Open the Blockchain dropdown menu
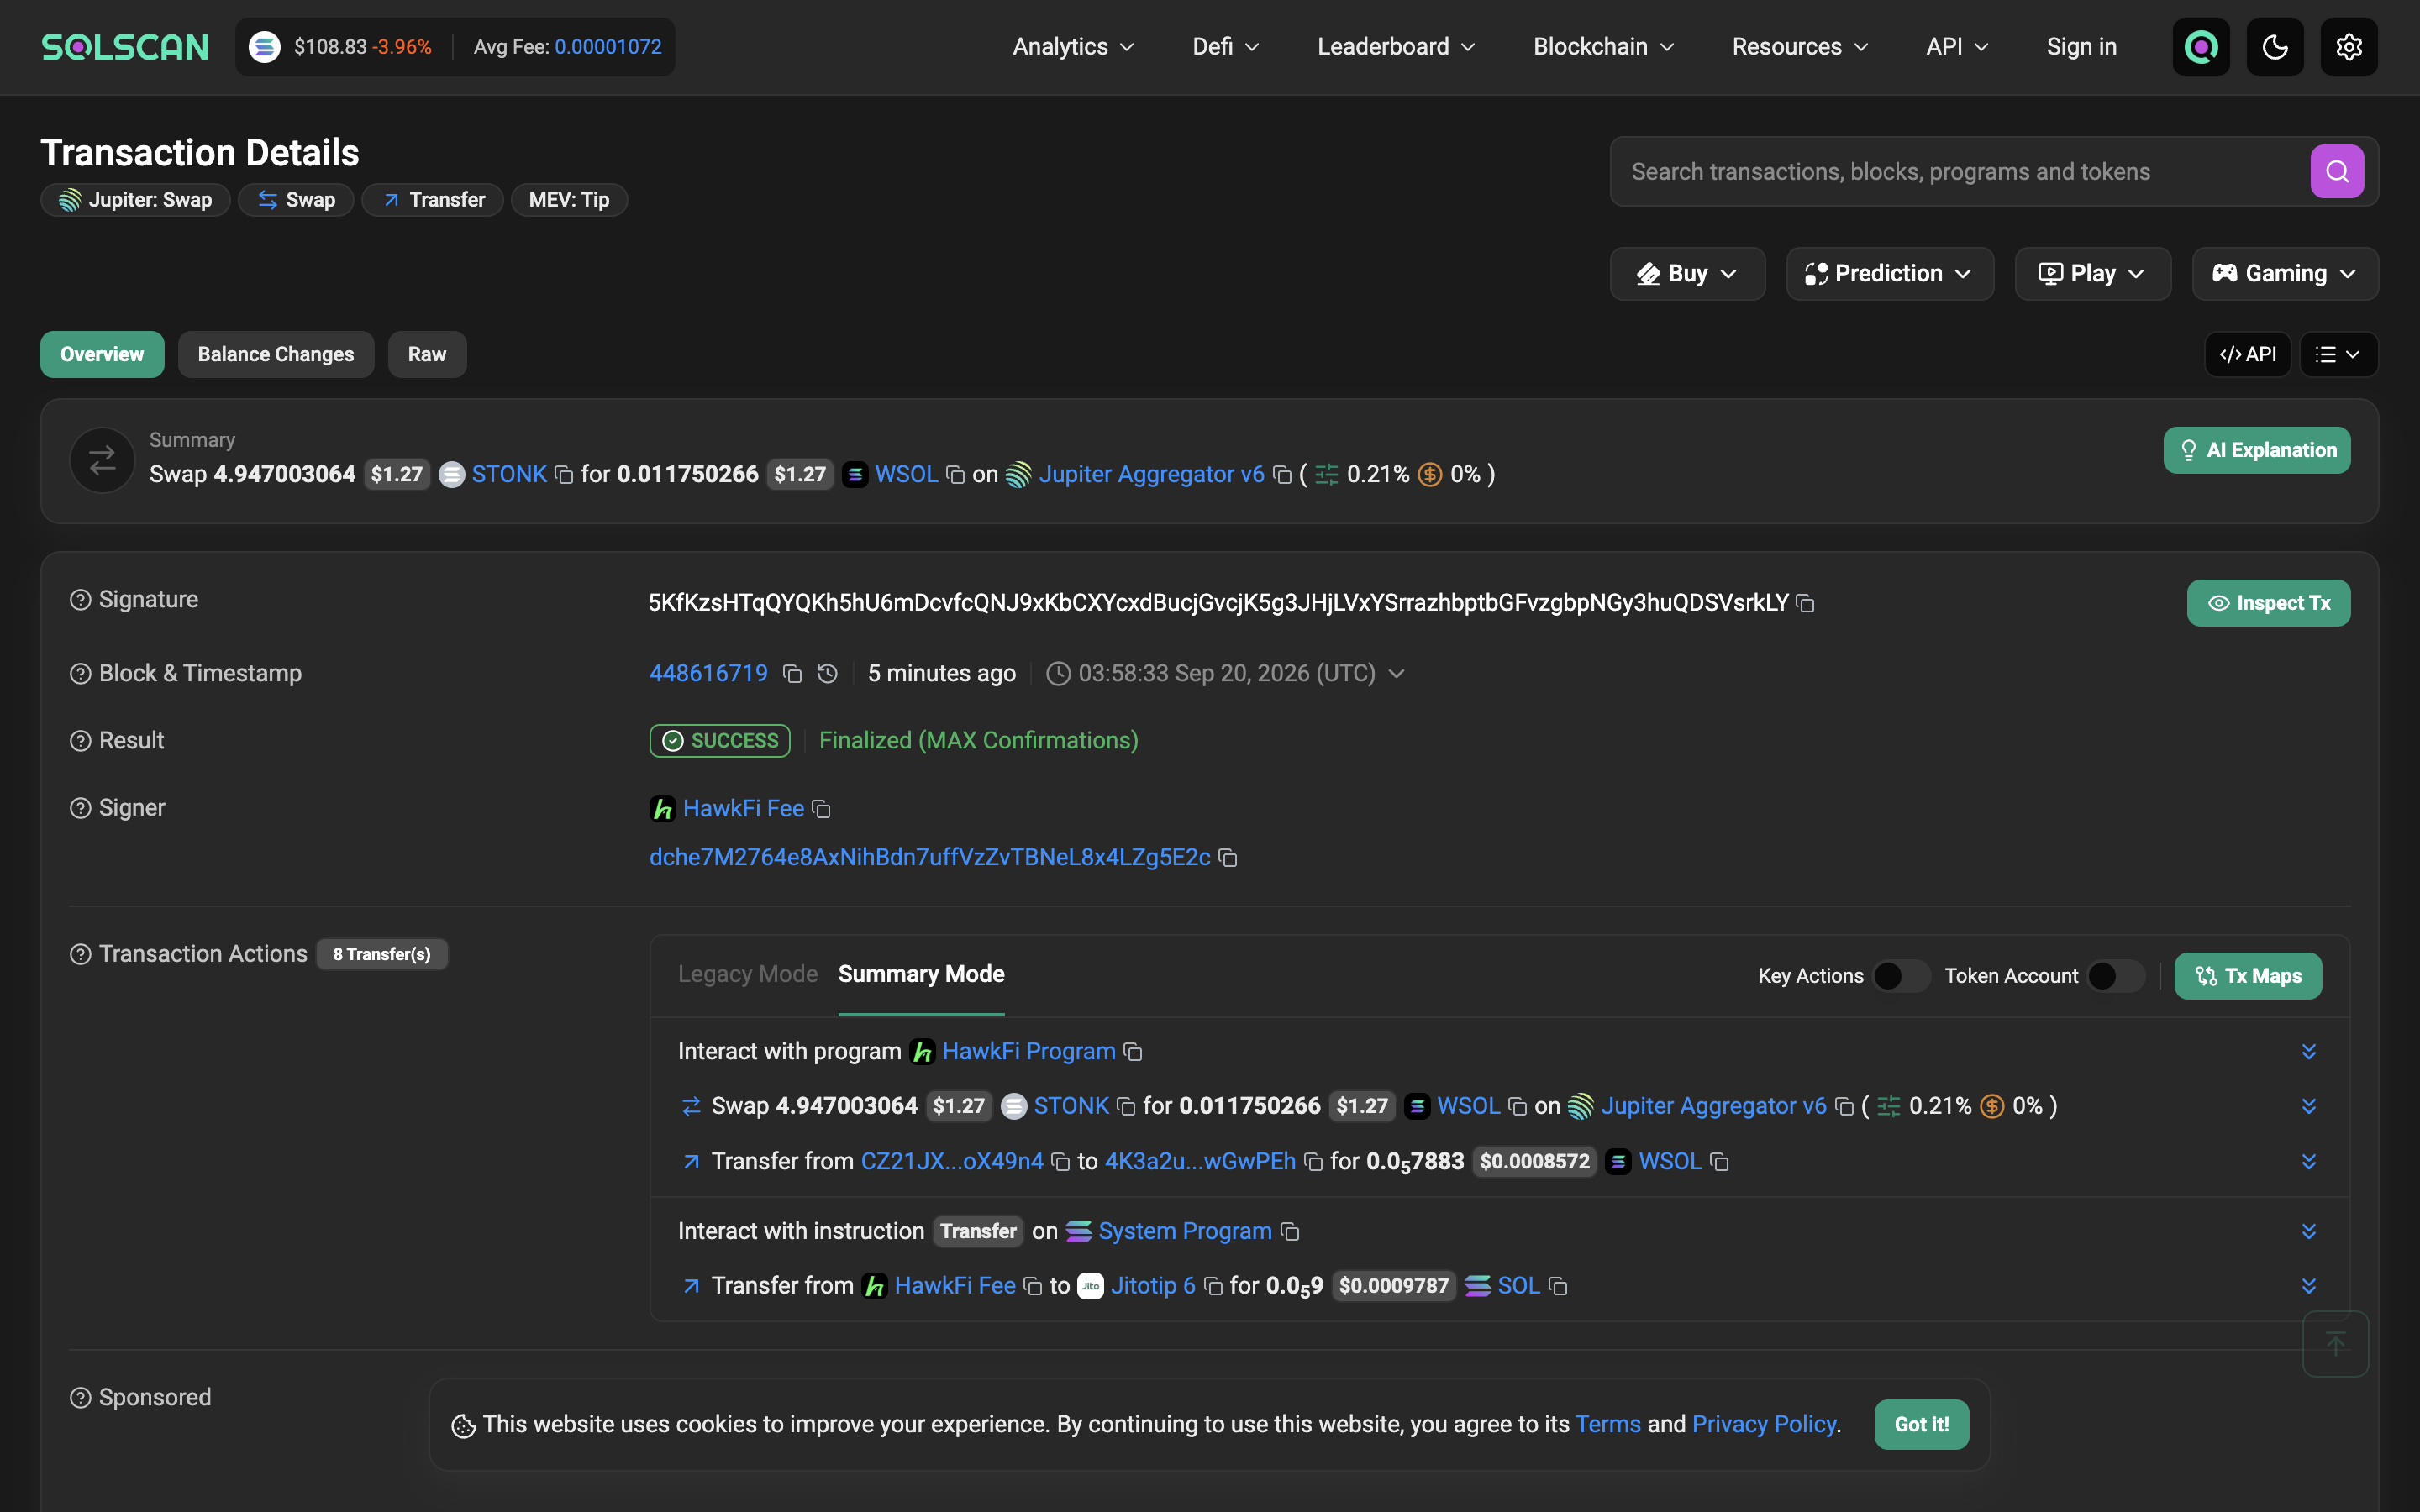The width and height of the screenshot is (2420, 1512). [1604, 47]
